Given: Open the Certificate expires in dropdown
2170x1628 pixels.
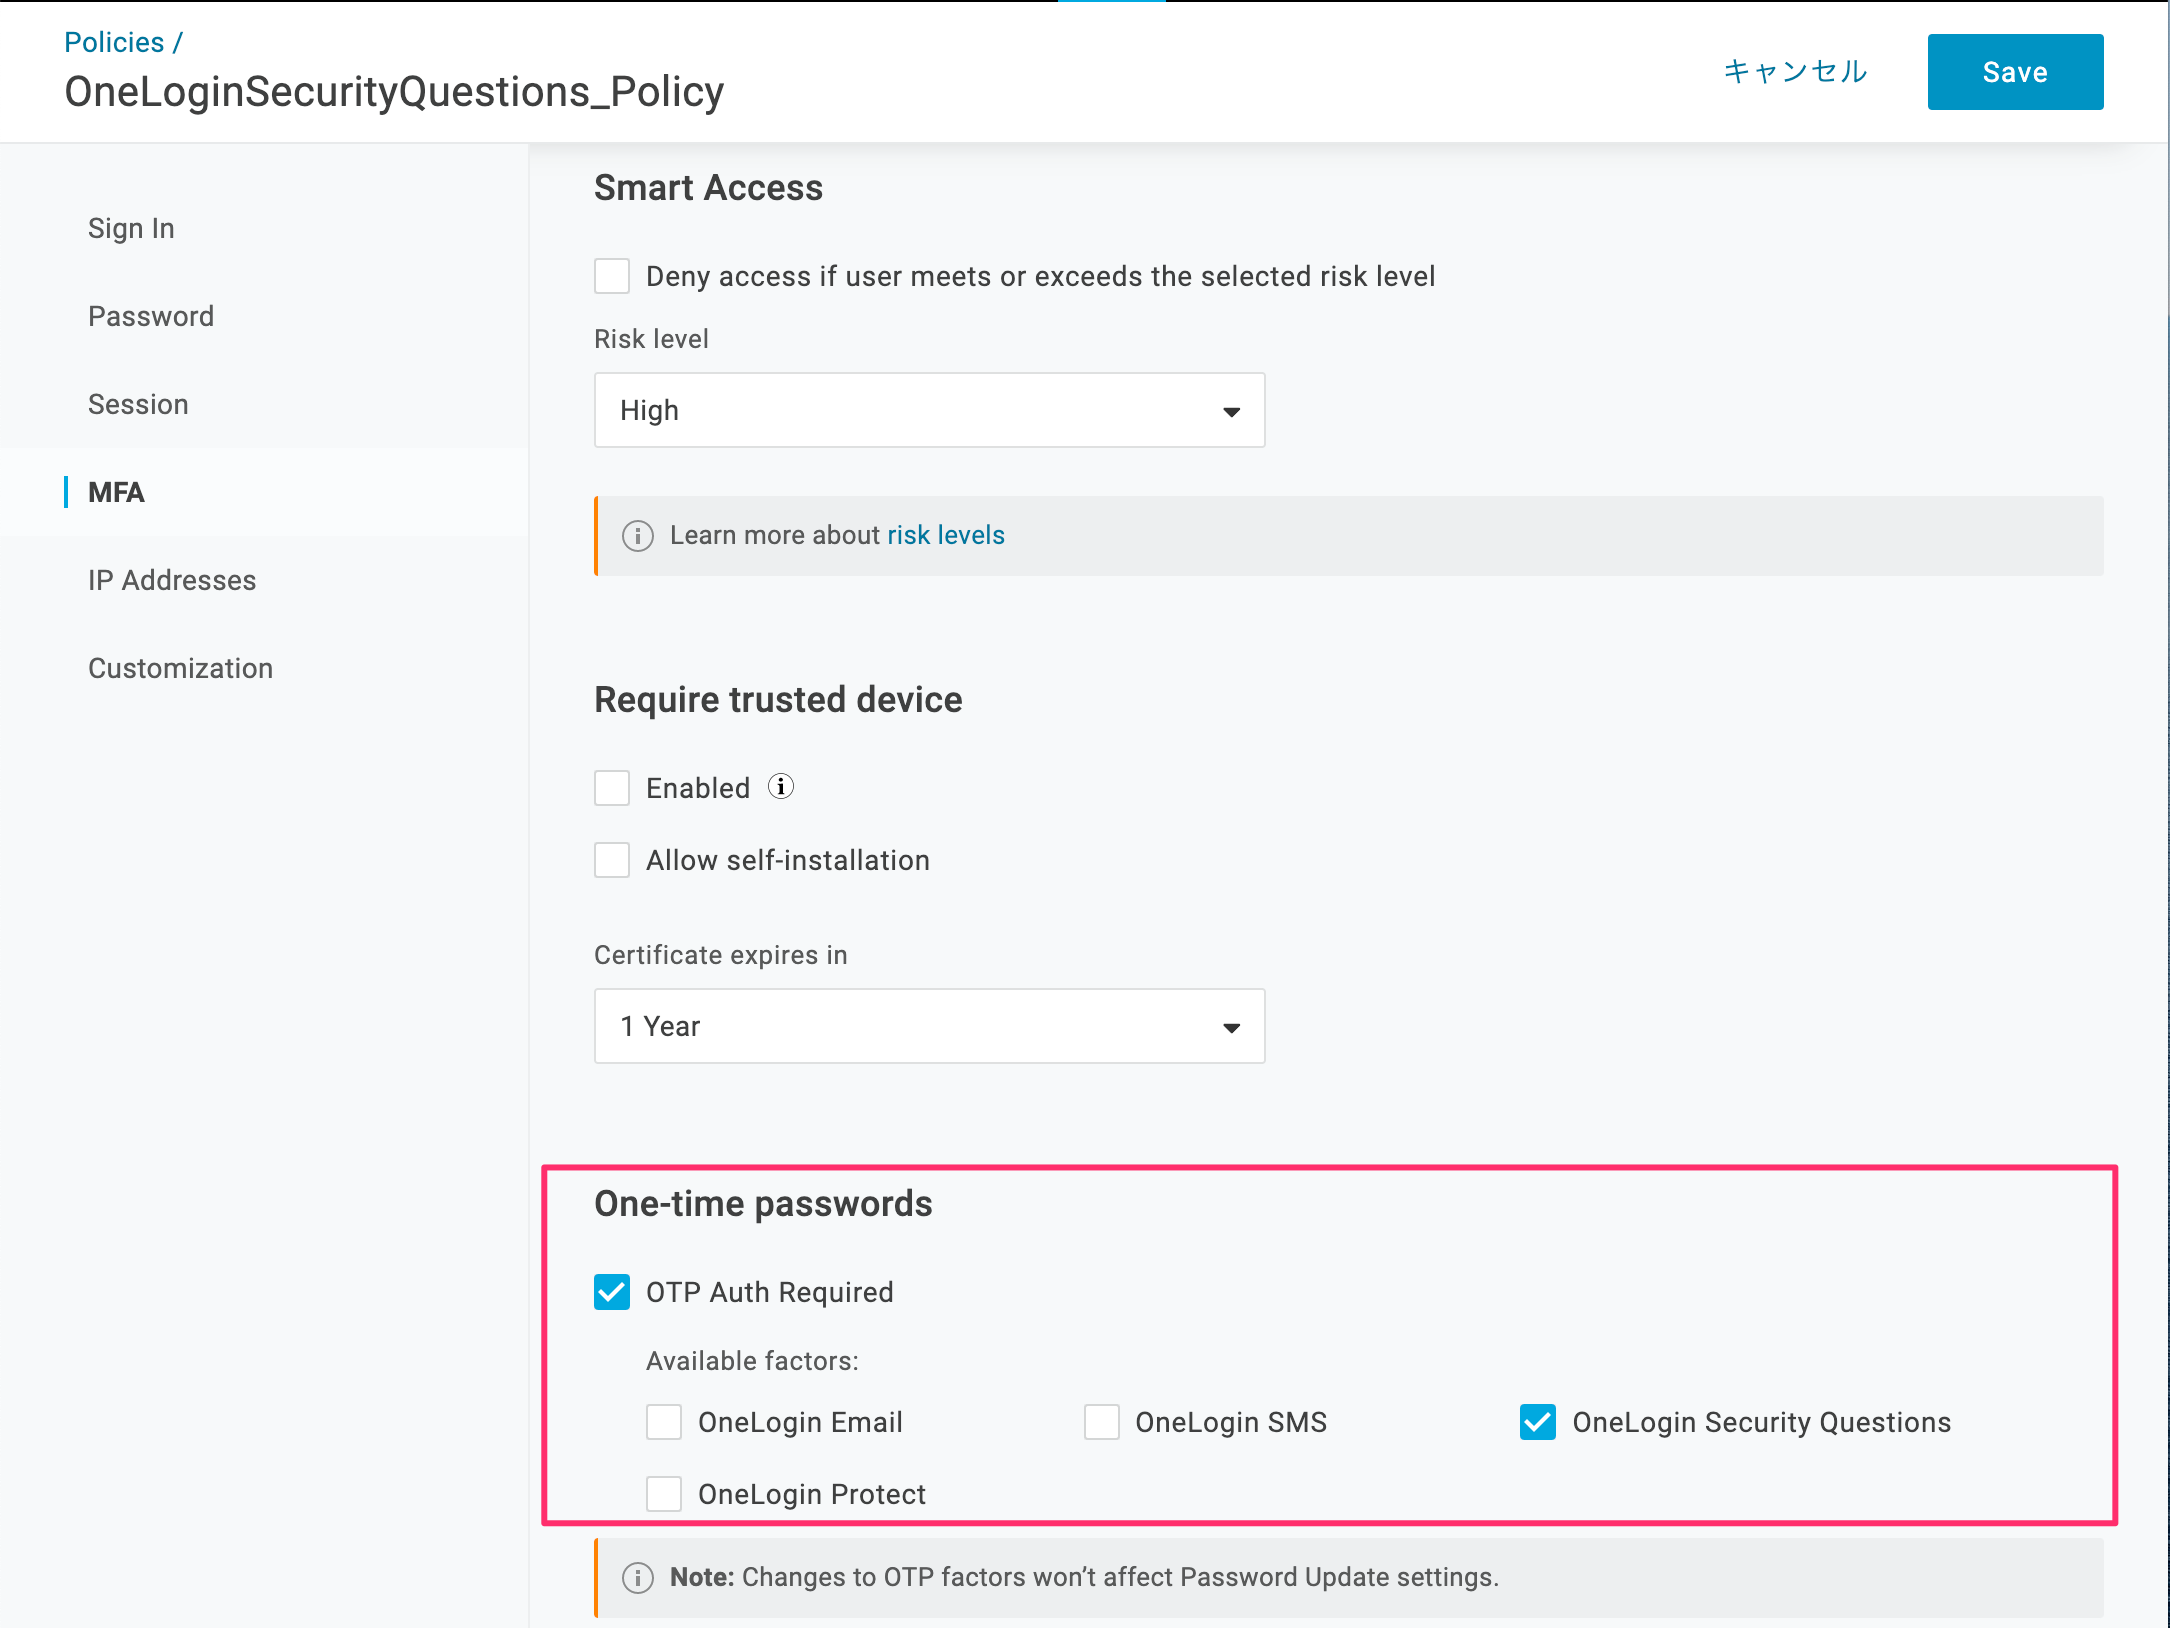Looking at the screenshot, I should tap(930, 1026).
